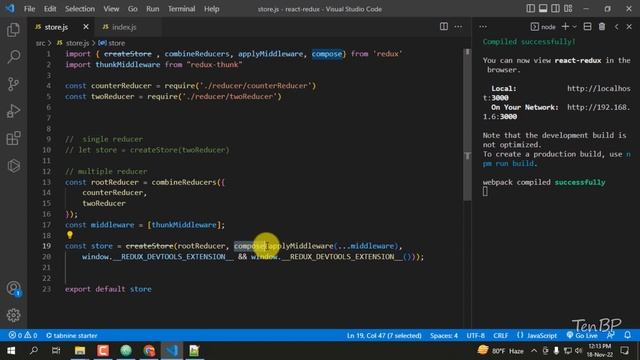Show hidden tray icons chevron
Screen dimensions: 640x360
pyautogui.click(x=534, y=351)
